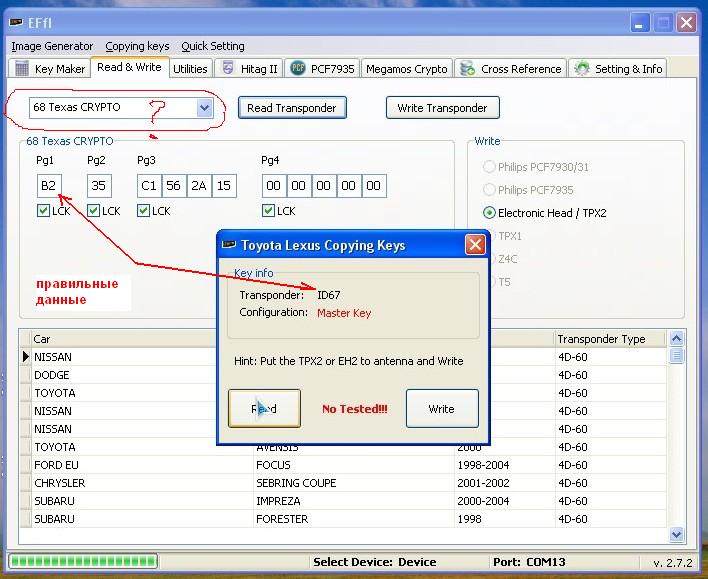Click Write in the copying keys dialog
Screen dimensions: 708x579
442,409
